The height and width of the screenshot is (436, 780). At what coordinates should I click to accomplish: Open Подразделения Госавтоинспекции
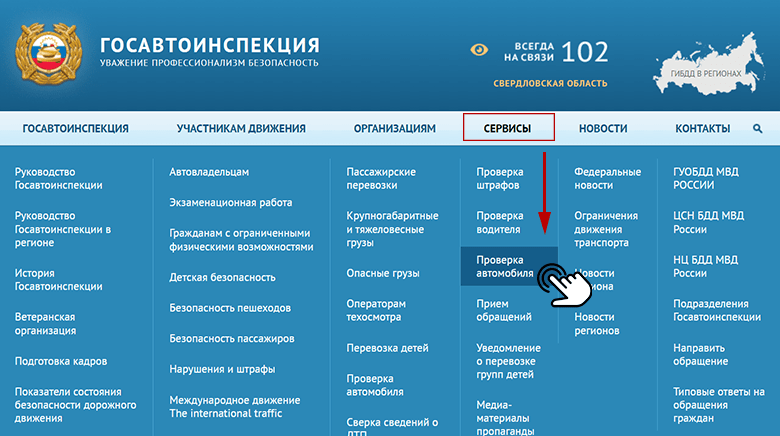[x=717, y=310]
